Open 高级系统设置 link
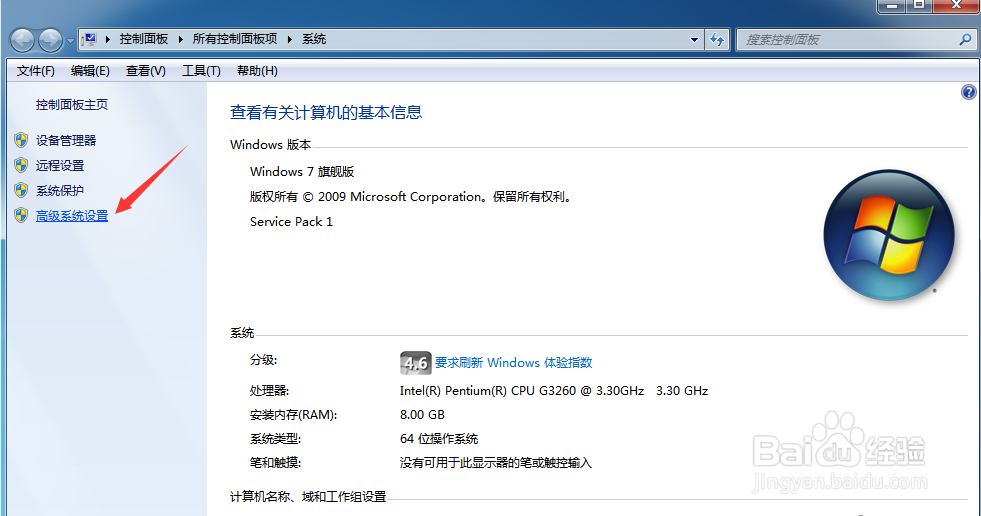The width and height of the screenshot is (981, 516). 72,216
